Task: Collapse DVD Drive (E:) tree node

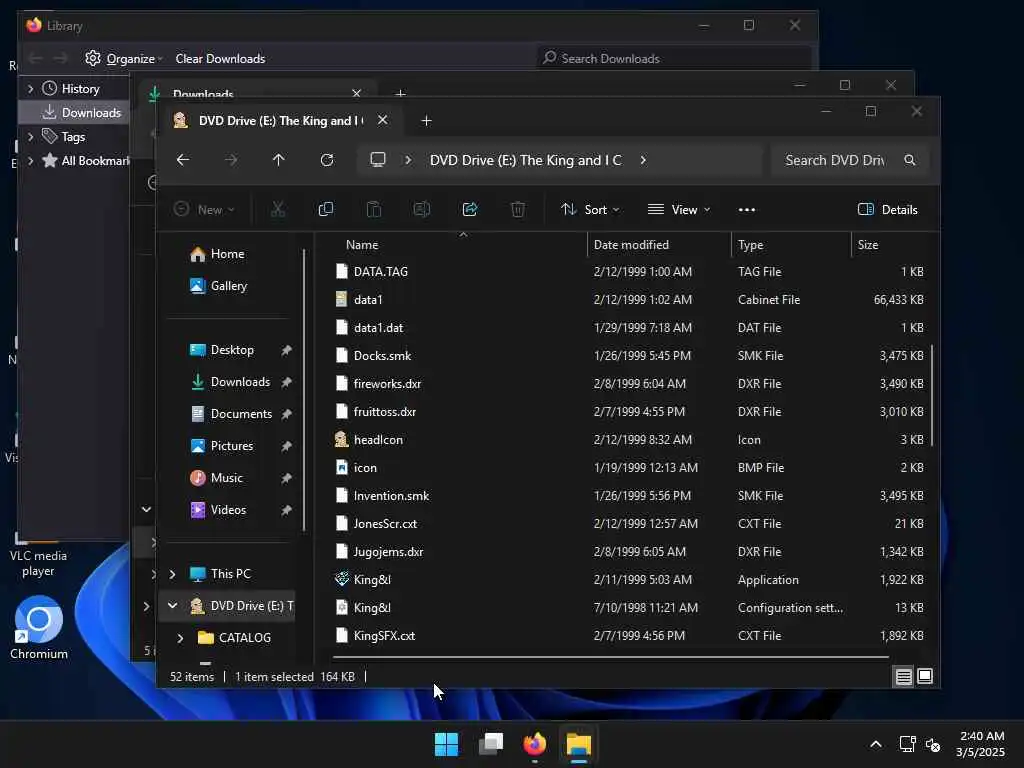Action: (172, 606)
